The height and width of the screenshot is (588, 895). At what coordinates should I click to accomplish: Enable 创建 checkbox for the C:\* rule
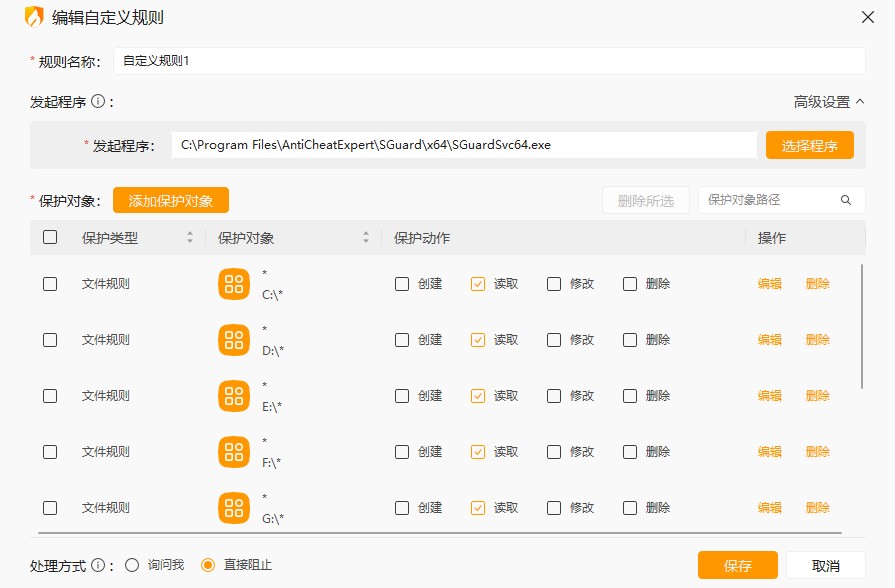point(402,284)
